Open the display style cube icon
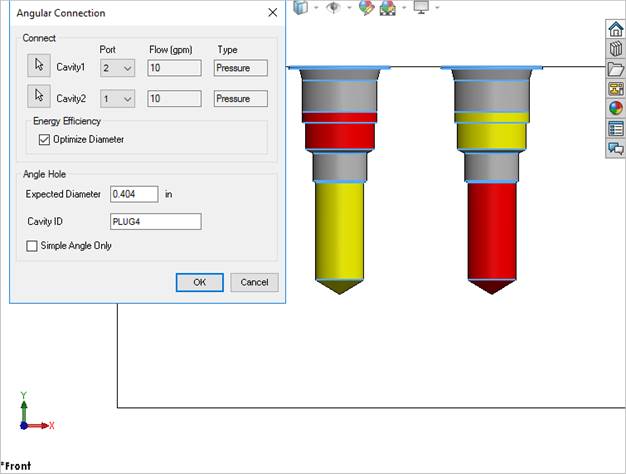 pyautogui.click(x=301, y=7)
